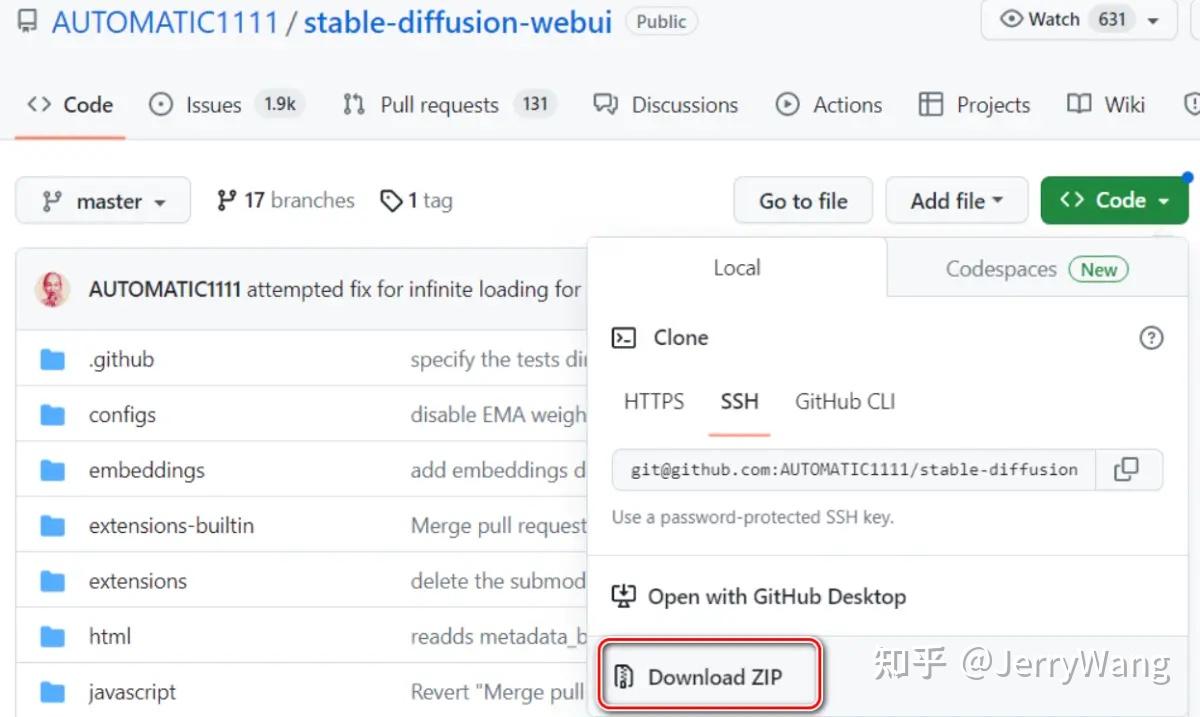The height and width of the screenshot is (717, 1200).
Task: Click the .github folder icon
Action: click(52, 360)
